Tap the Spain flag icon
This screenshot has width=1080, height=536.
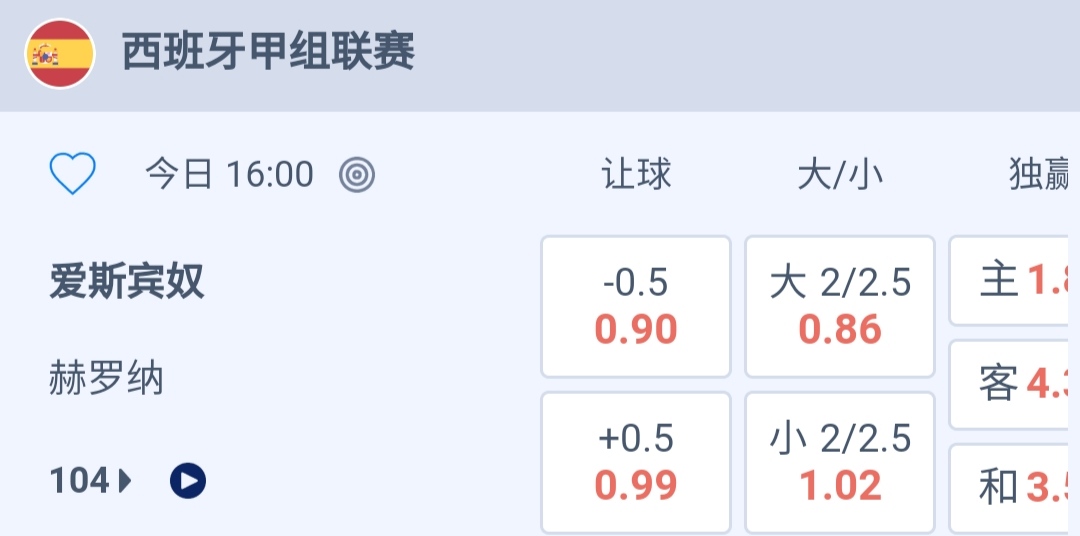(x=60, y=54)
